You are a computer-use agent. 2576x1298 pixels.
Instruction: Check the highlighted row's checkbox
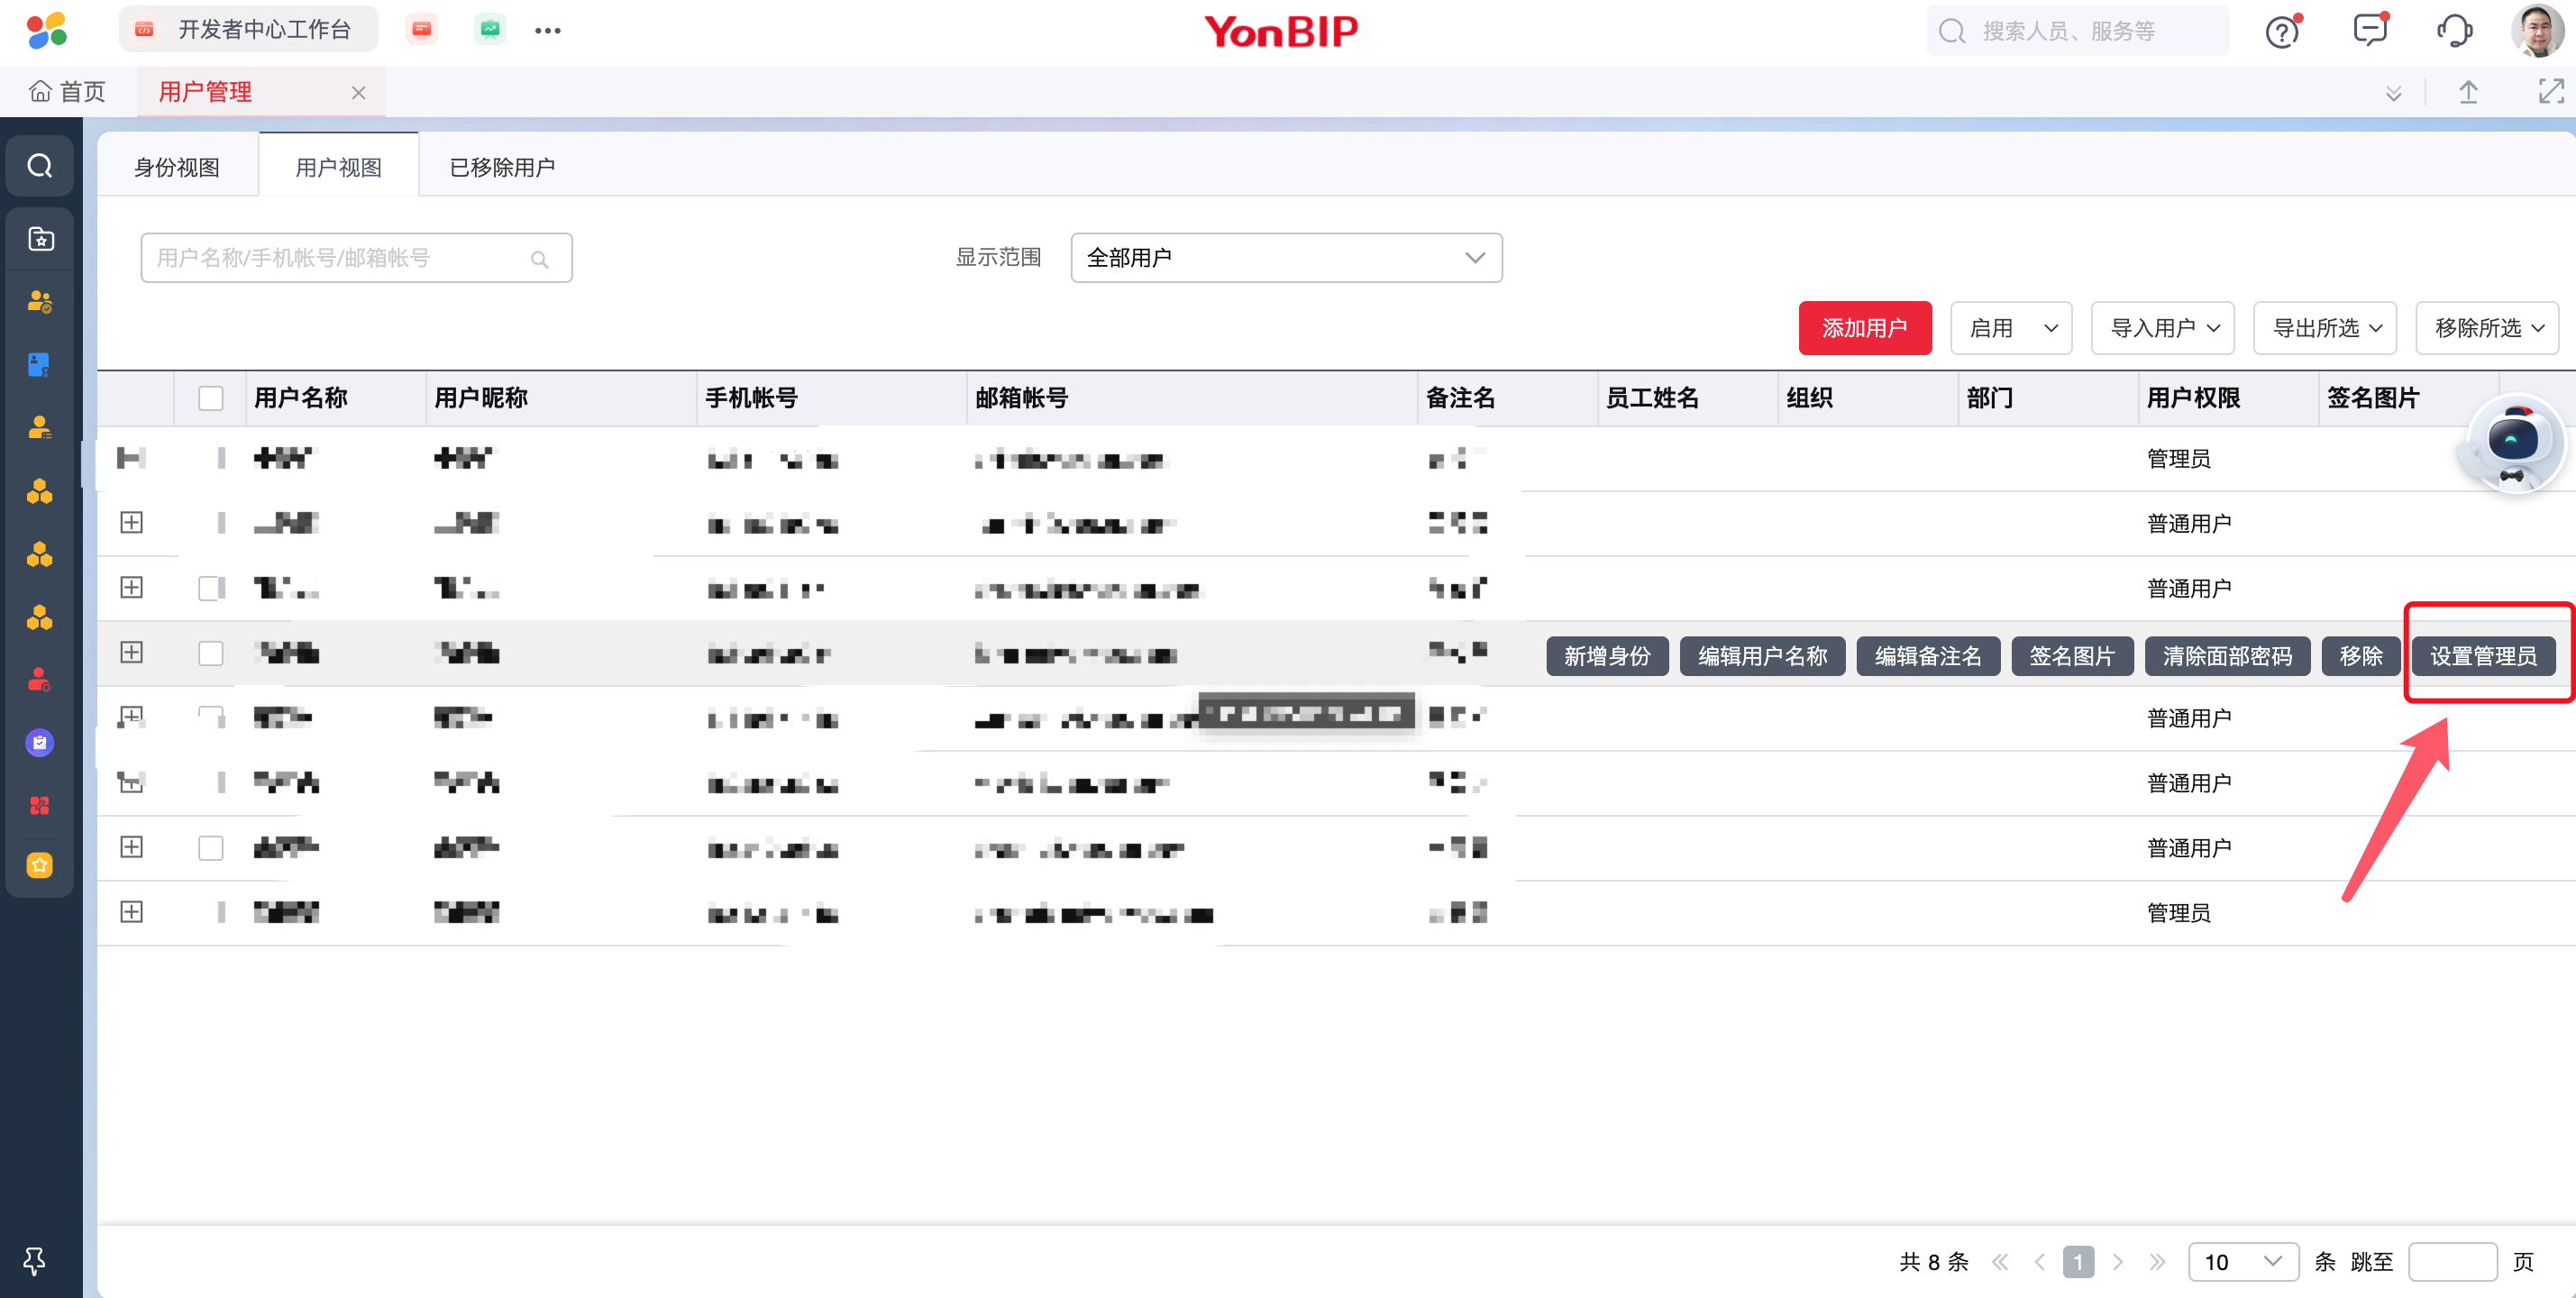[x=210, y=654]
